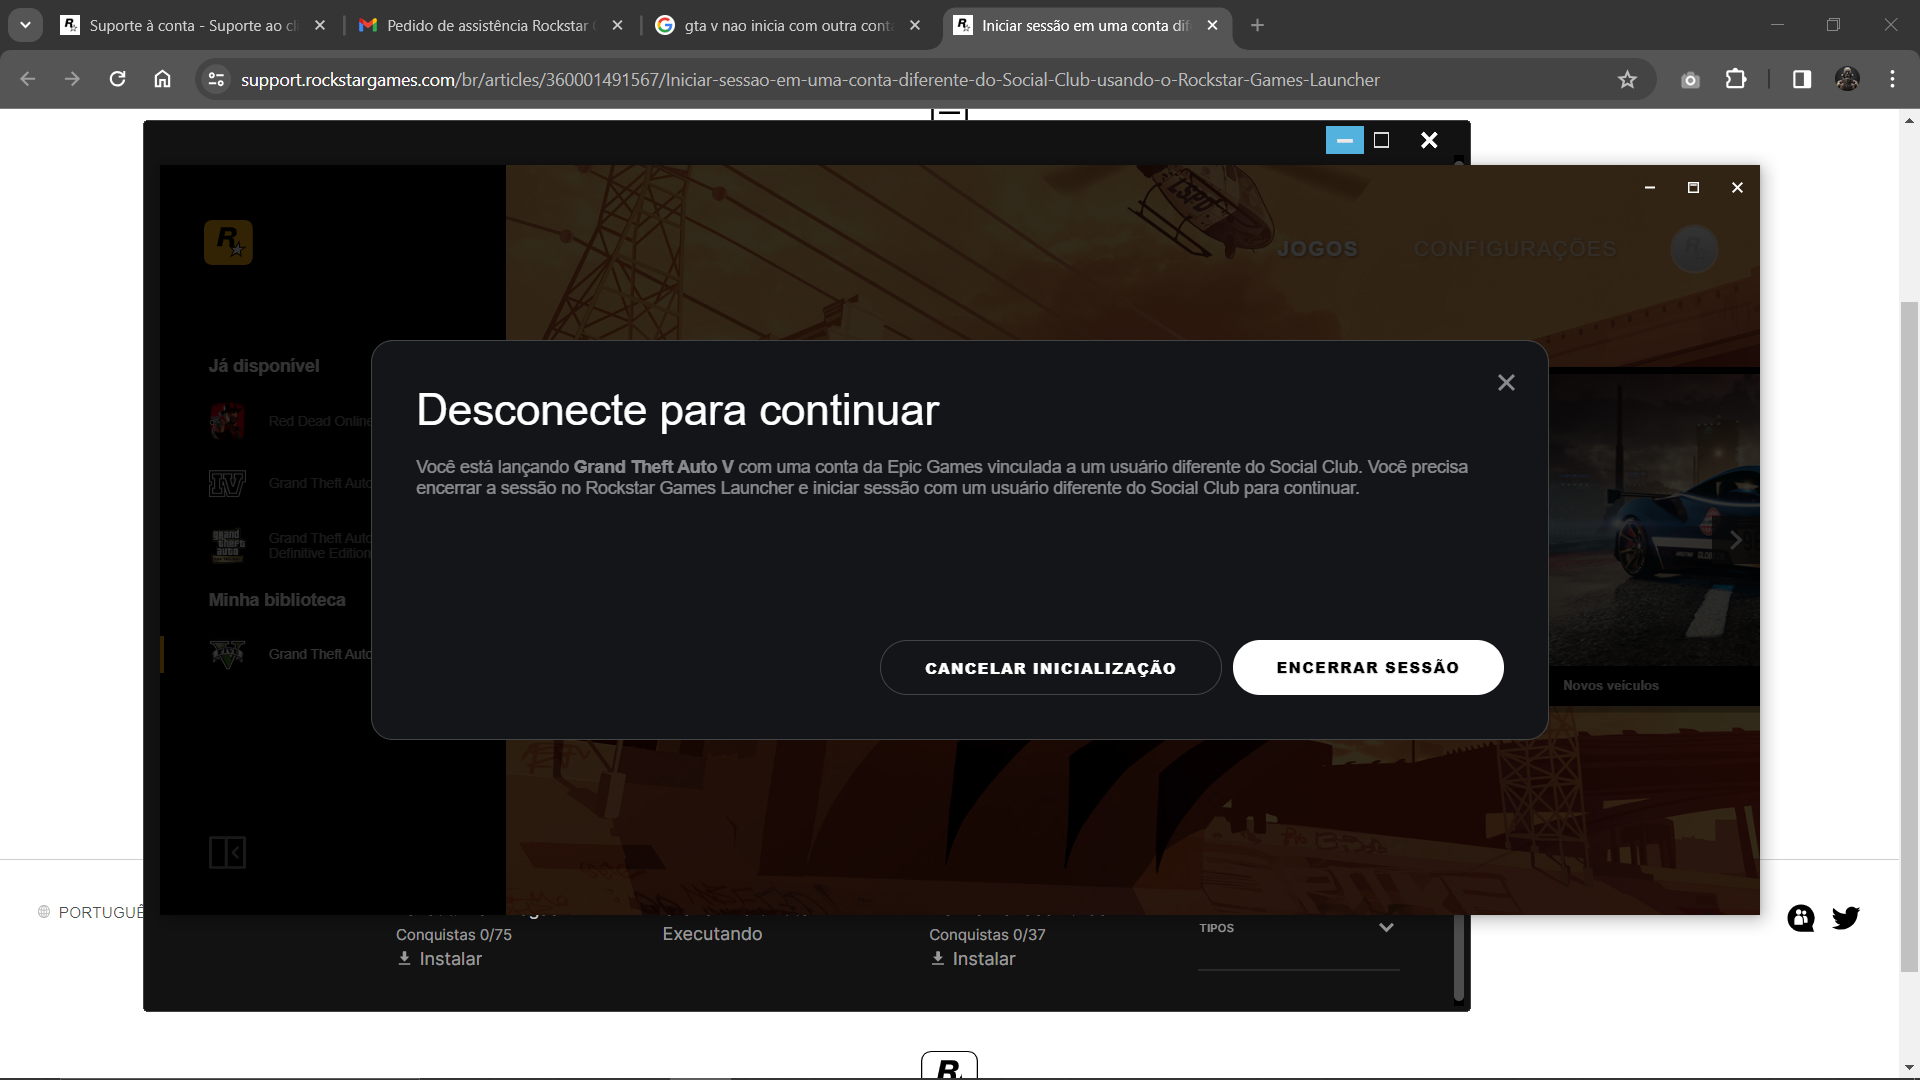Viewport: 1920px width, 1080px height.
Task: Open the JOGOS tab in launcher
Action: click(1317, 249)
